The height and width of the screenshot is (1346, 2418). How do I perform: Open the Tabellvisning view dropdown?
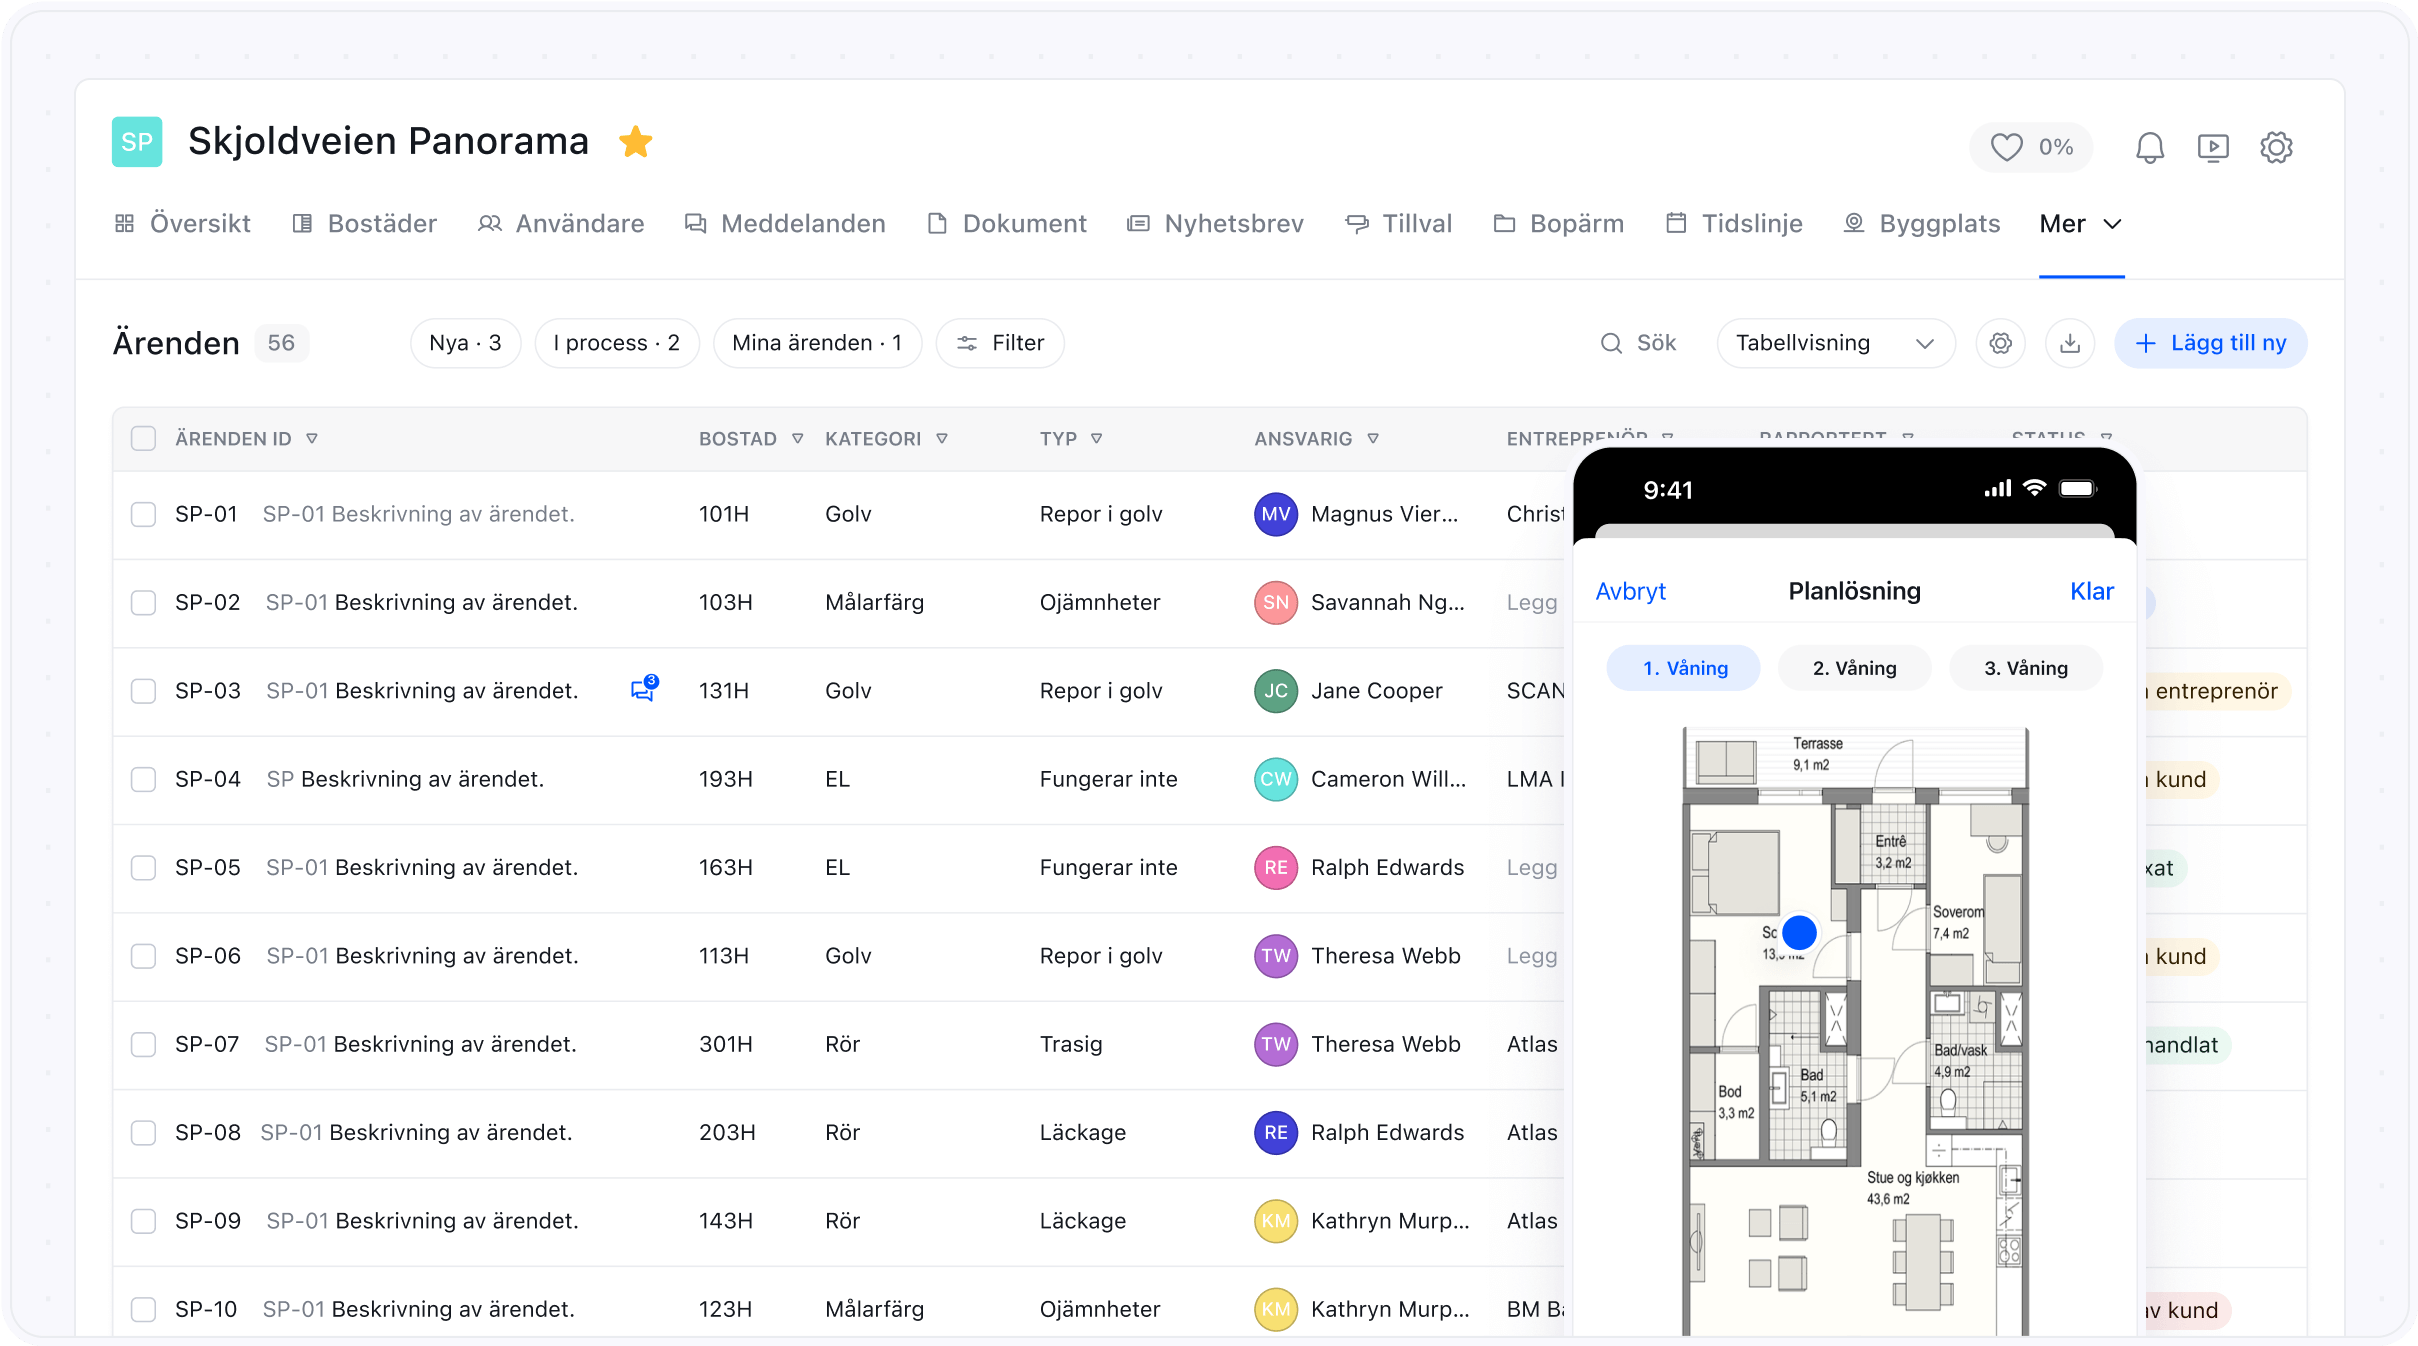pos(1835,344)
